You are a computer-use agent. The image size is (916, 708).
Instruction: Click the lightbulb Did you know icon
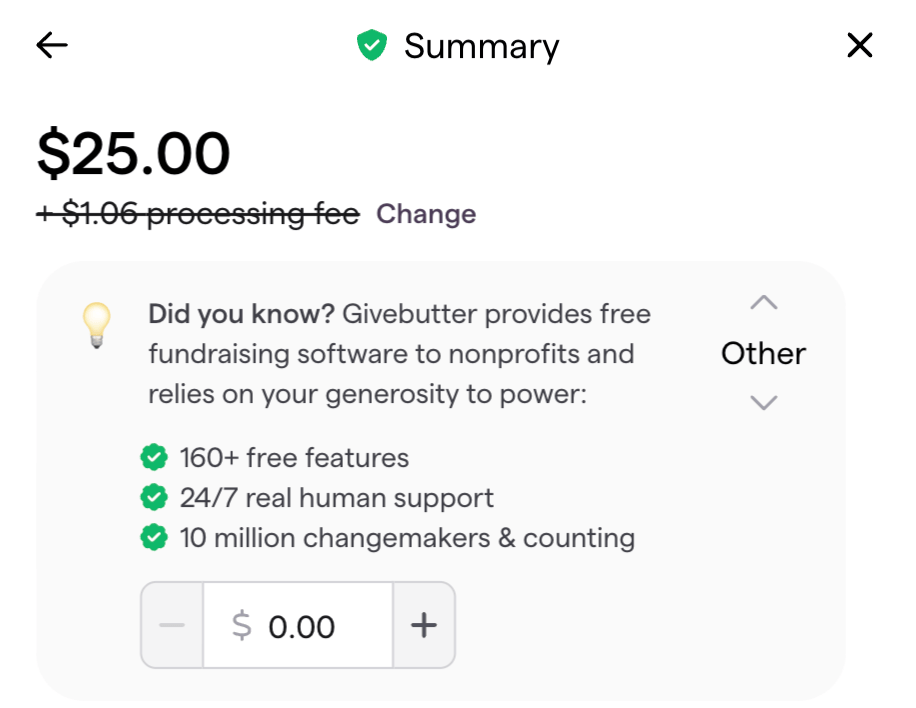click(96, 325)
